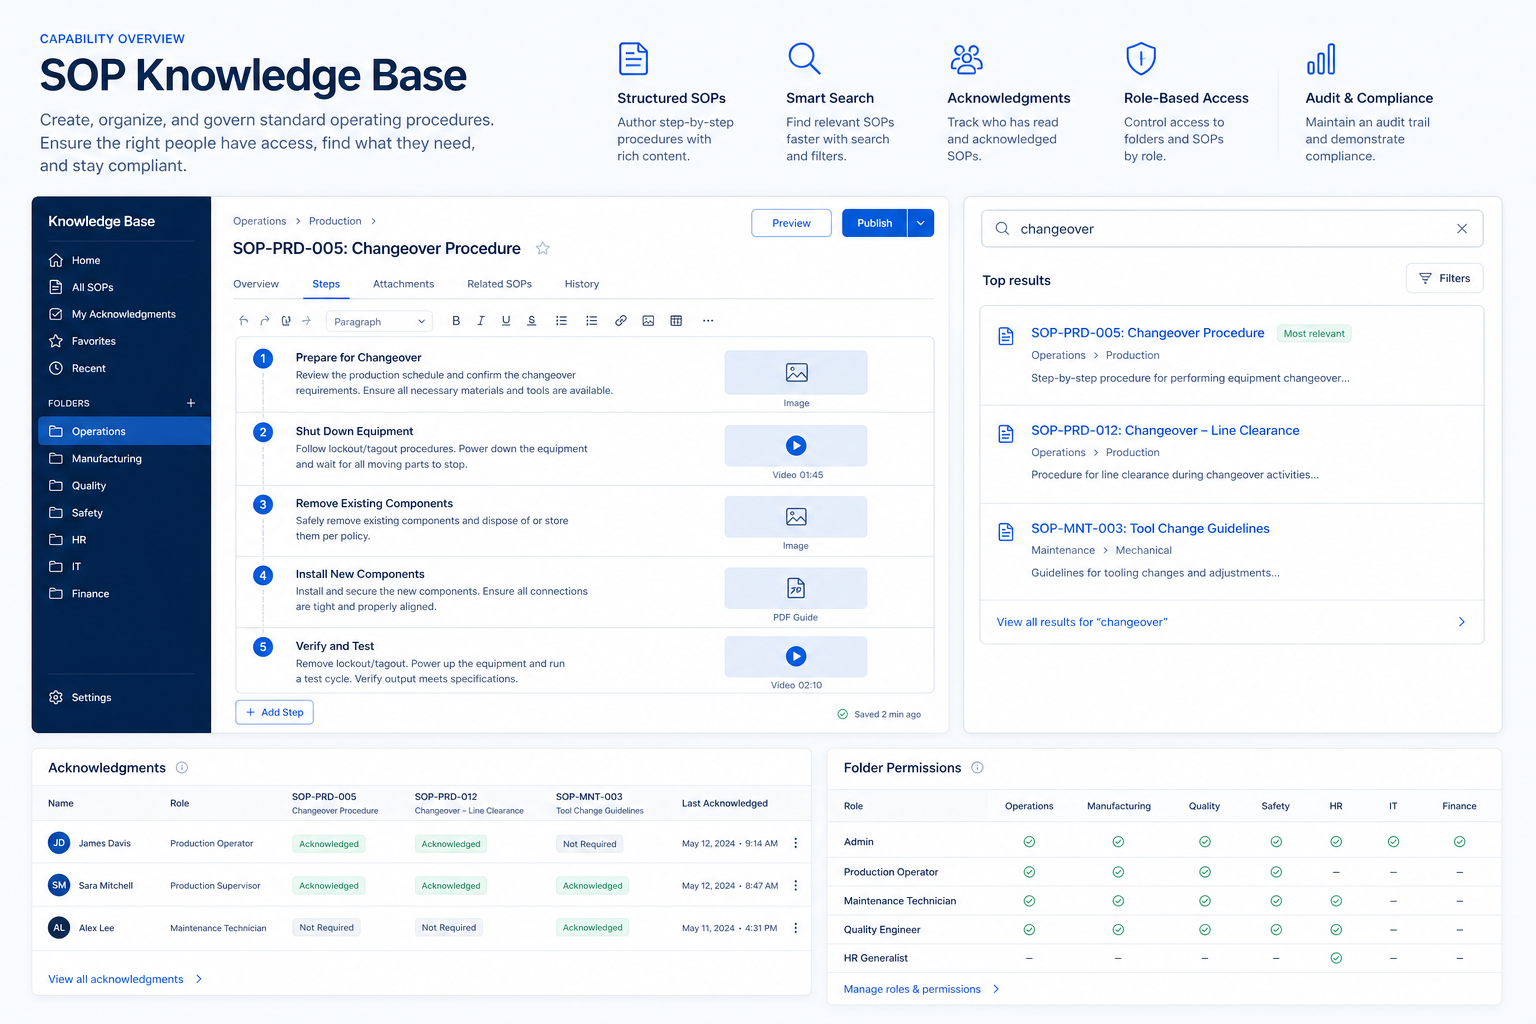Click the Publish button
This screenshot has width=1536, height=1024.
point(874,223)
